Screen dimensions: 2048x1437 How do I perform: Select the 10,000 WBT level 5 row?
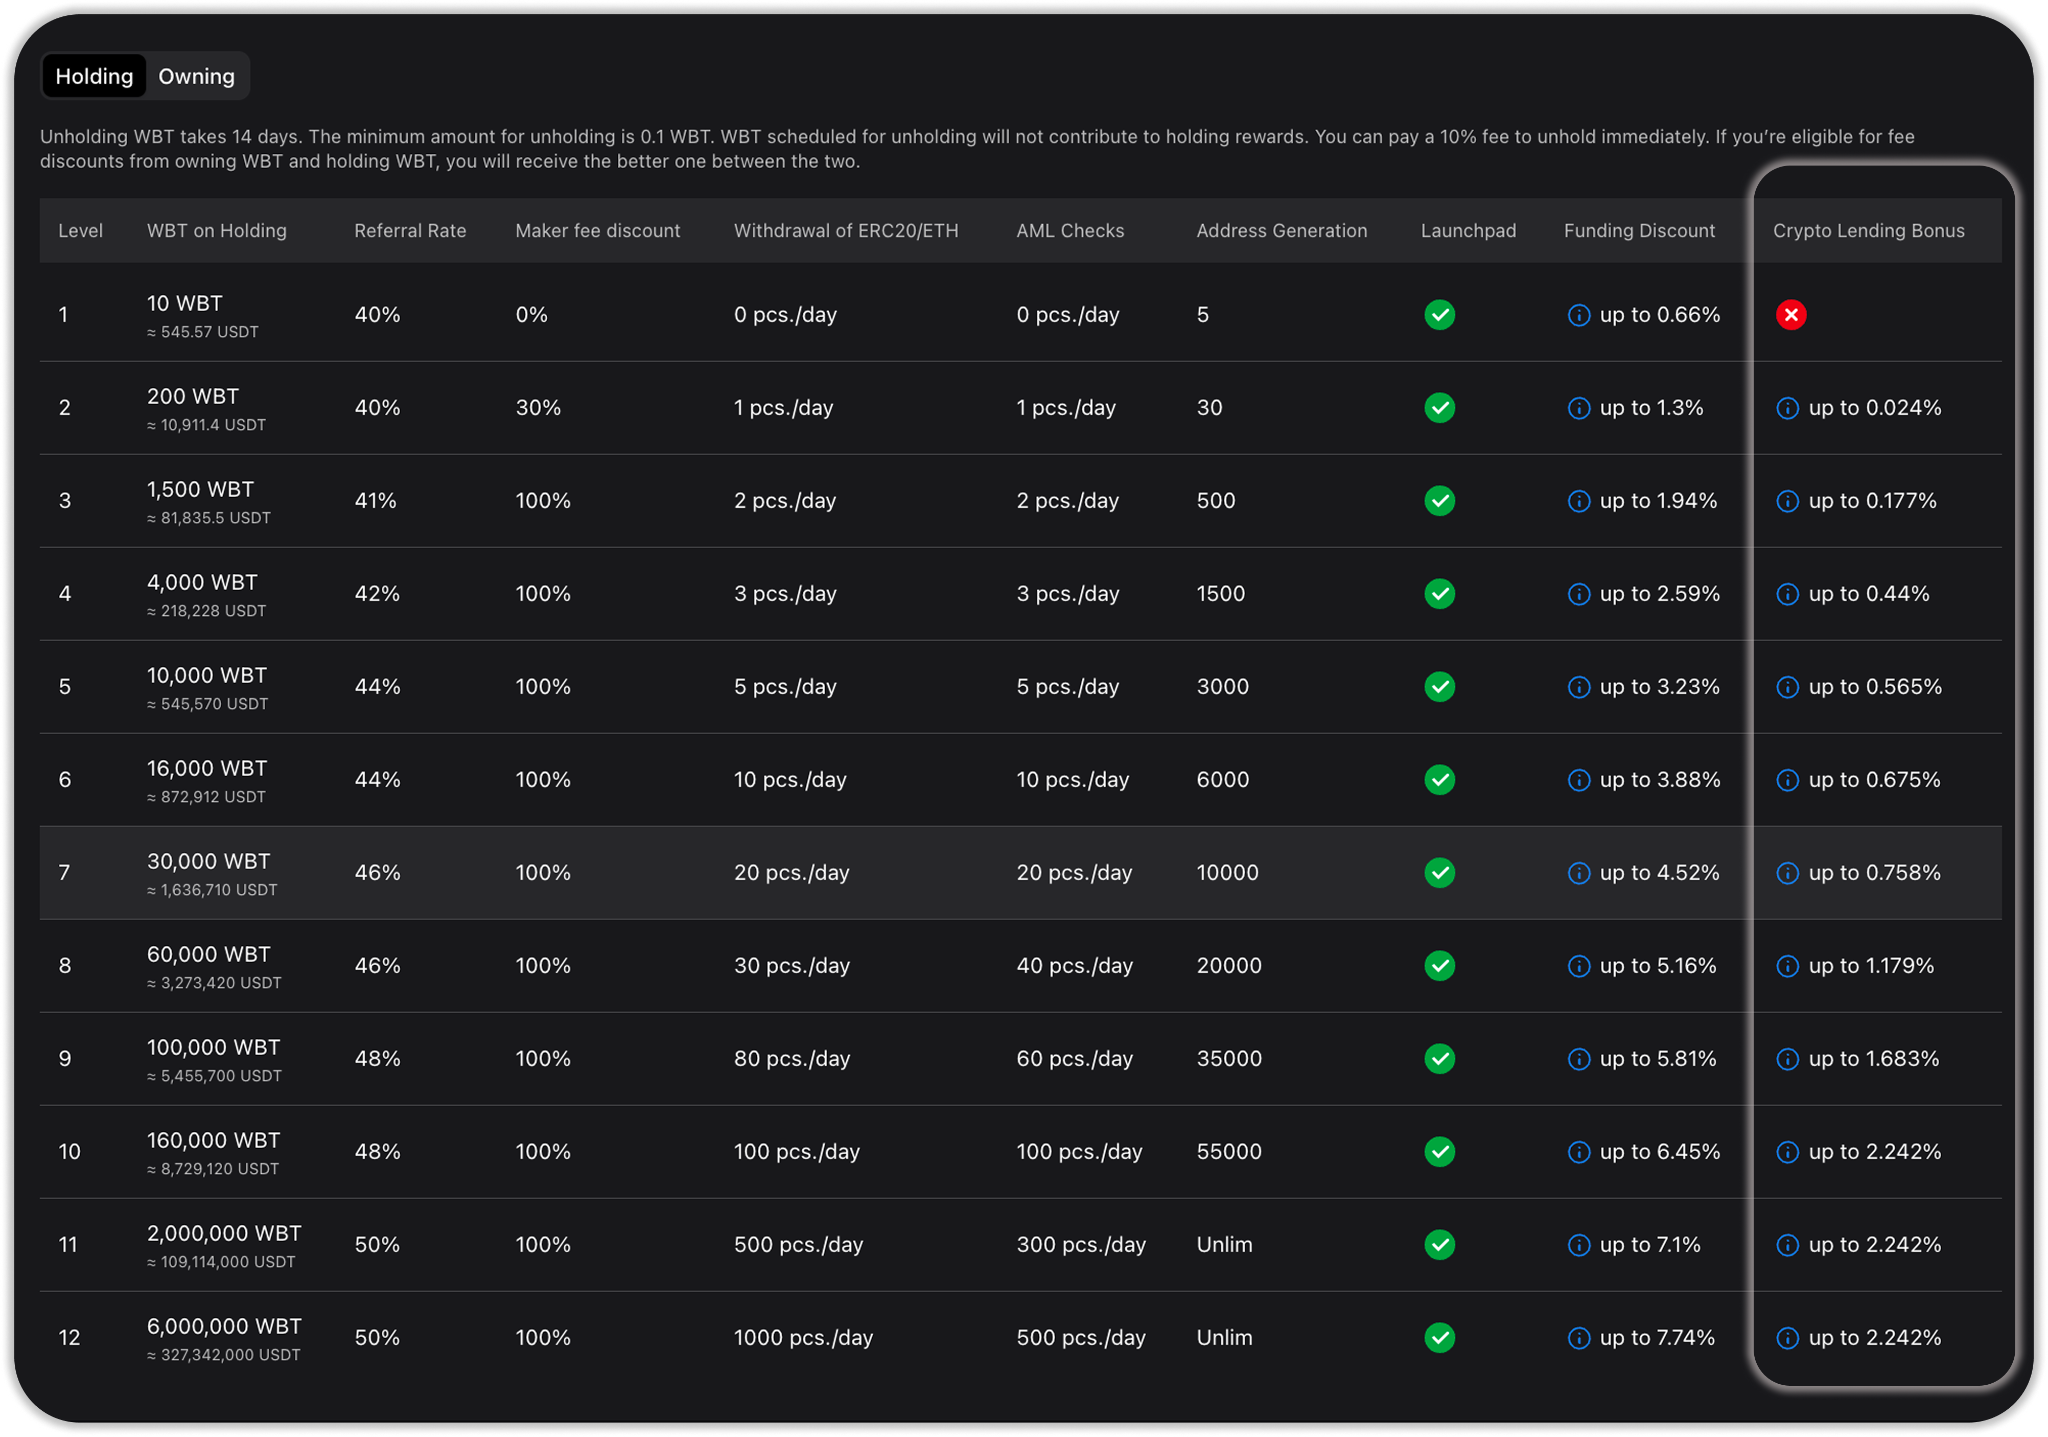tap(206, 687)
